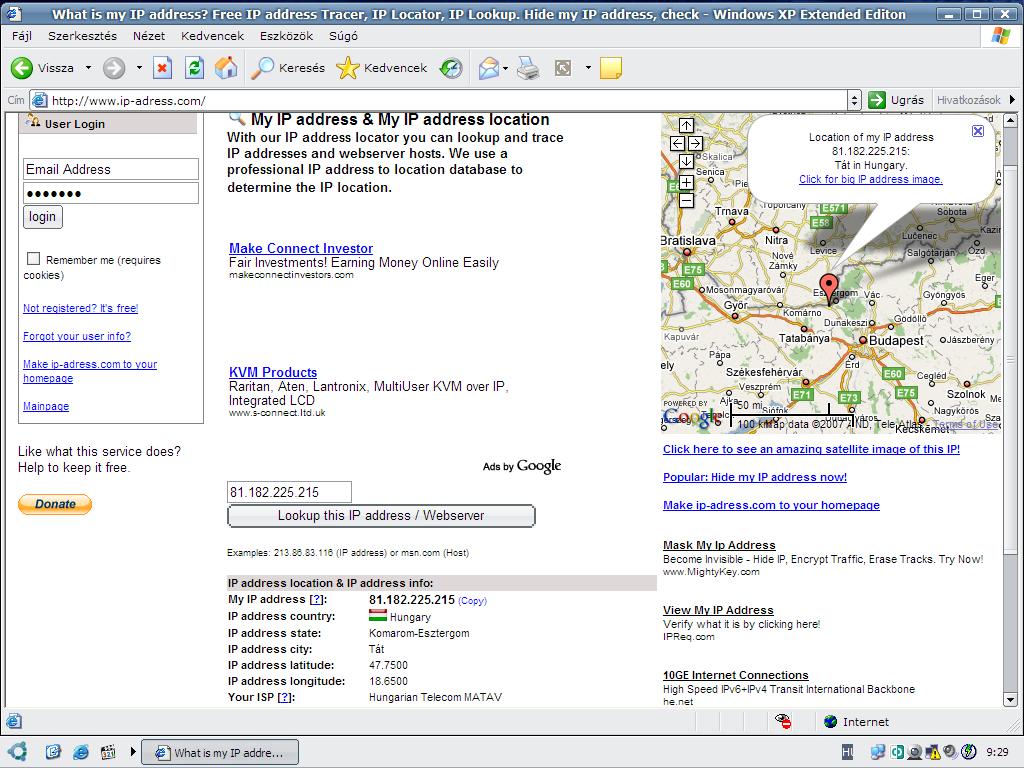Open the Fájl menu
Image resolution: width=1024 pixels, height=768 pixels.
pos(22,36)
